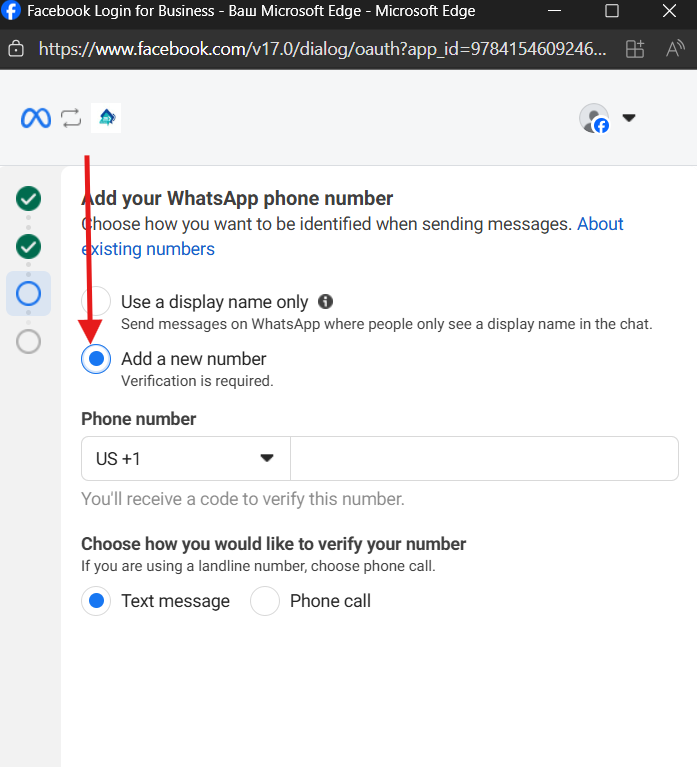Viewport: 697px width, 767px height.
Task: Click the two-arrow sync icon beside Meta logo
Action: (x=71, y=118)
